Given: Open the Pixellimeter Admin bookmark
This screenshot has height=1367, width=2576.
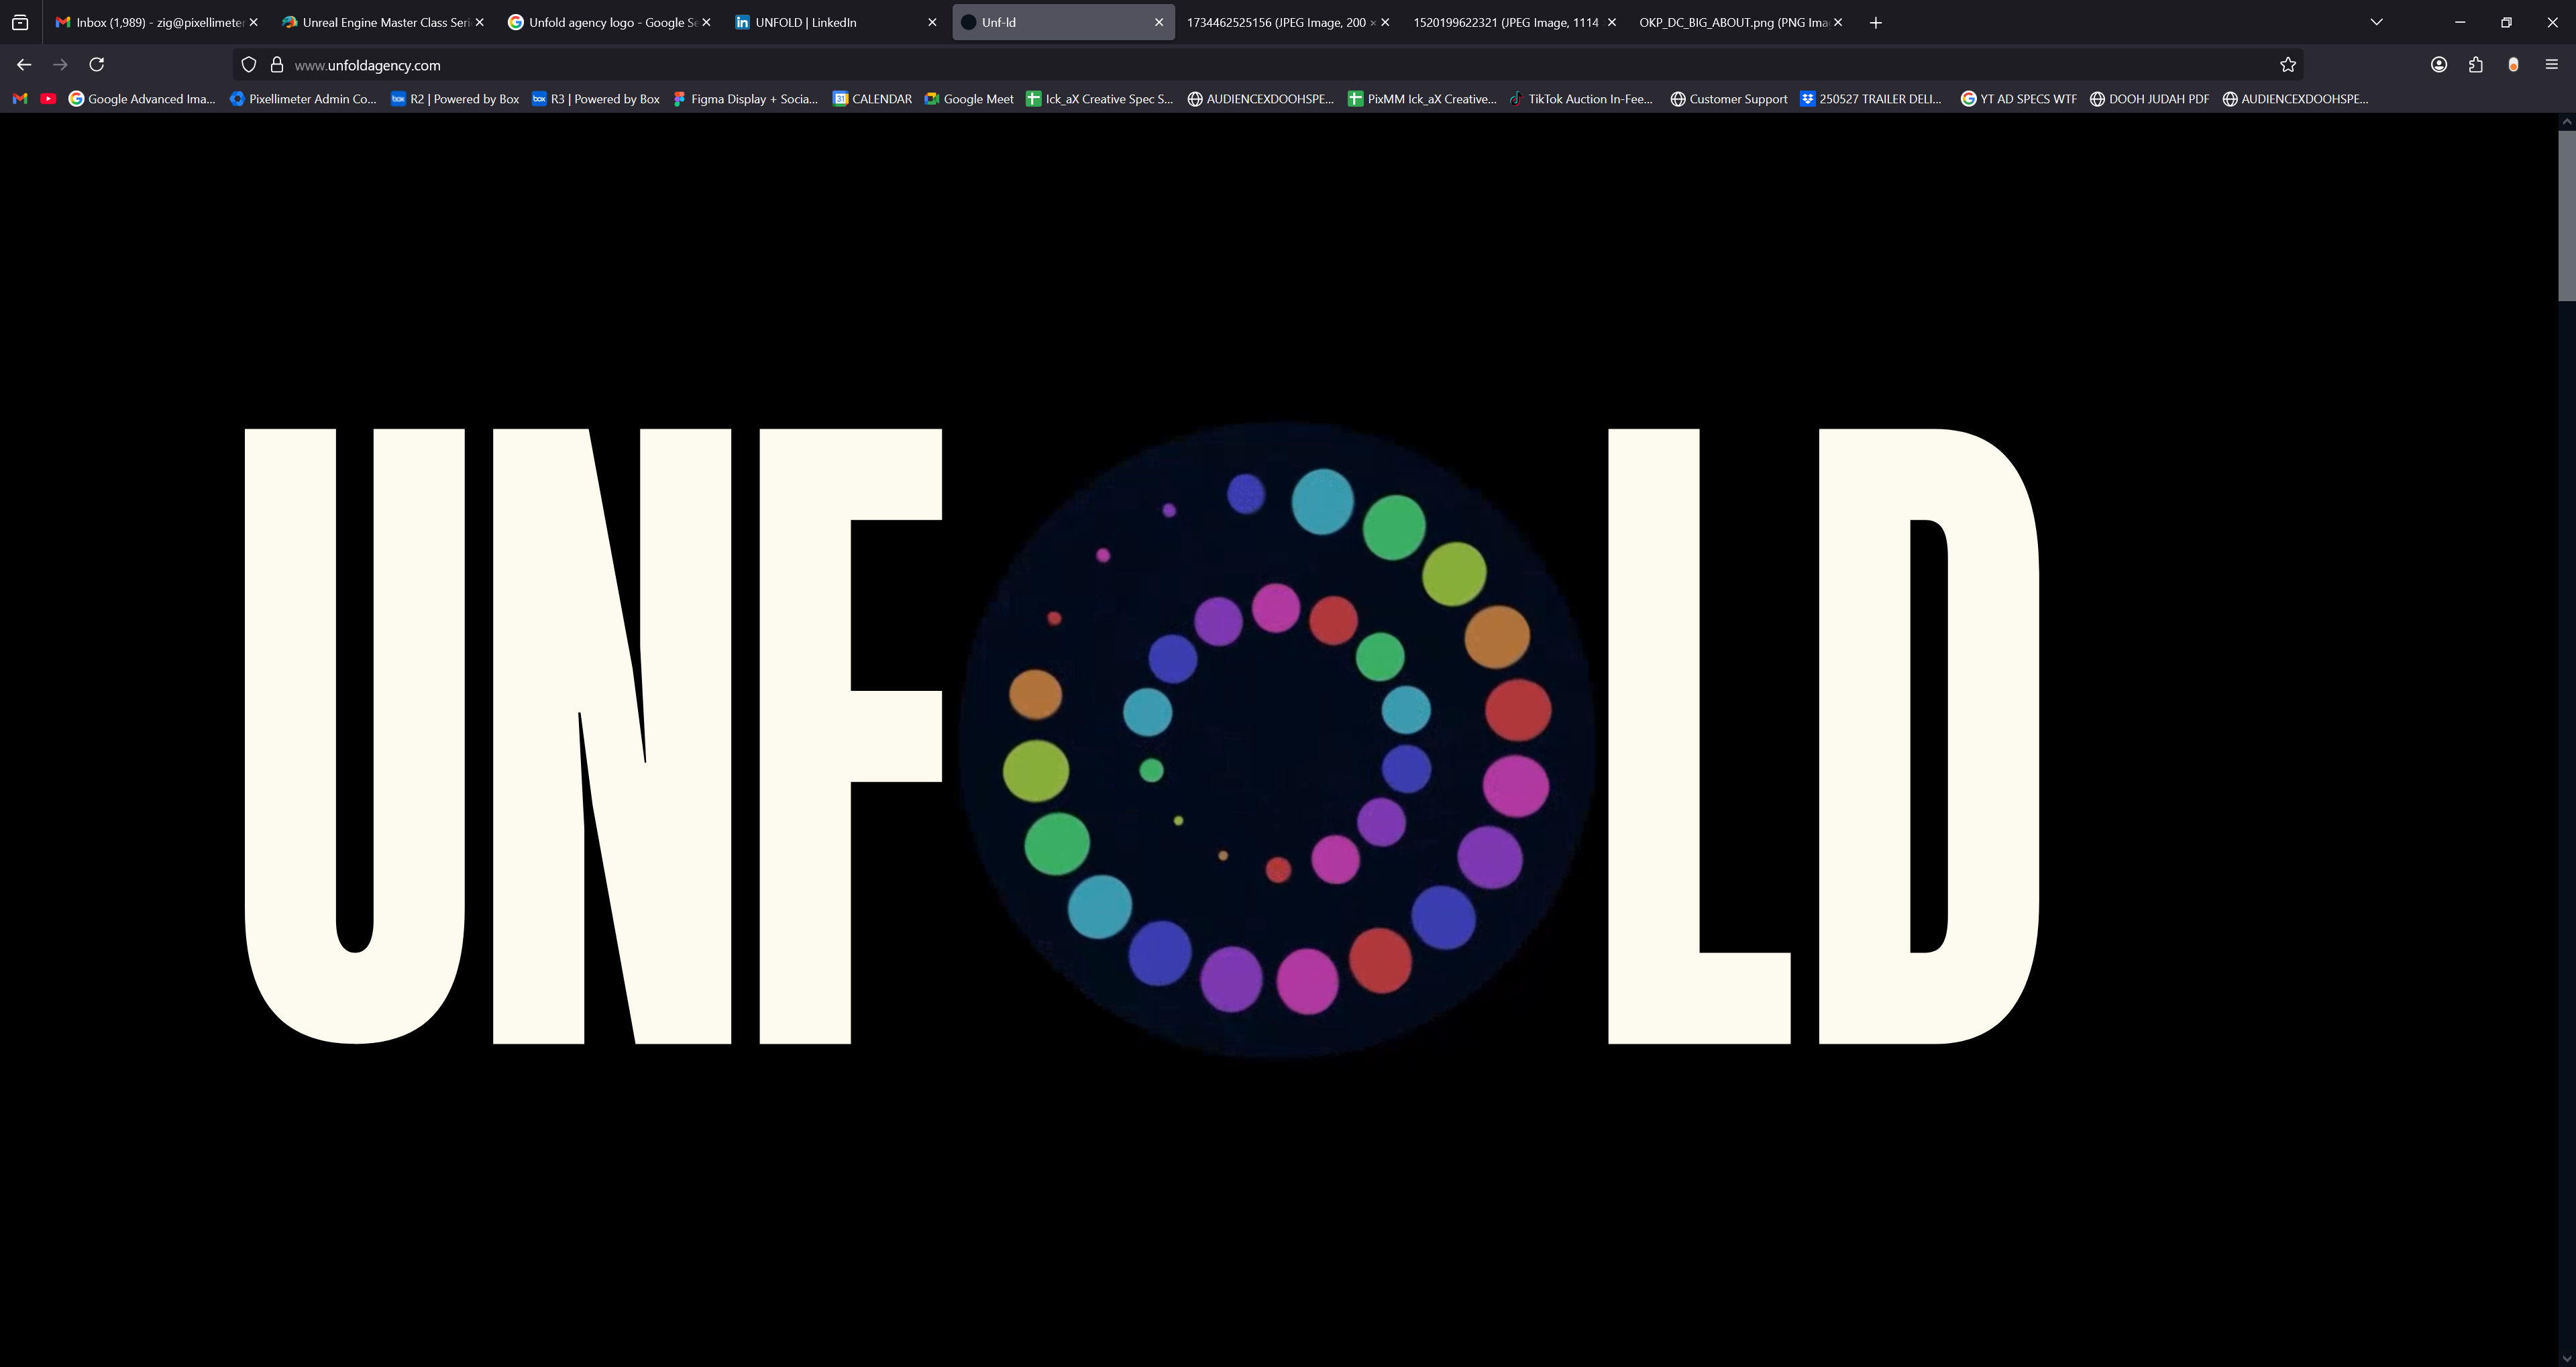Looking at the screenshot, I should (x=303, y=99).
